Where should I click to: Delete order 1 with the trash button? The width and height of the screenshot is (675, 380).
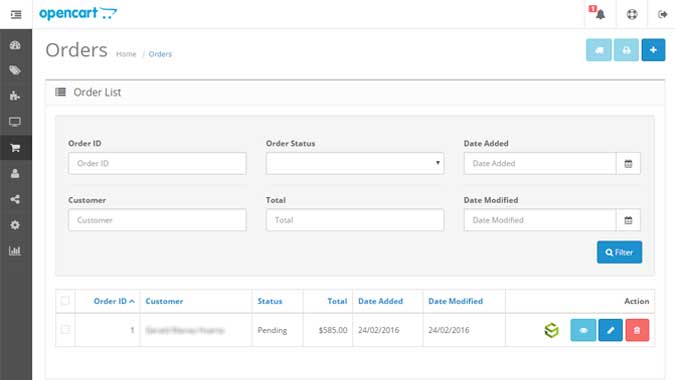(x=637, y=330)
